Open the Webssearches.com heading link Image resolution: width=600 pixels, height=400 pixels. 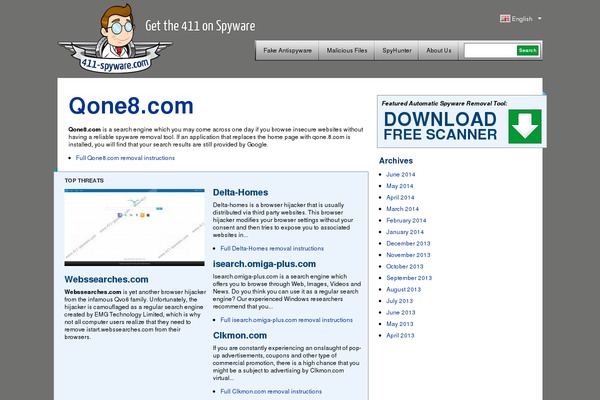(x=106, y=279)
